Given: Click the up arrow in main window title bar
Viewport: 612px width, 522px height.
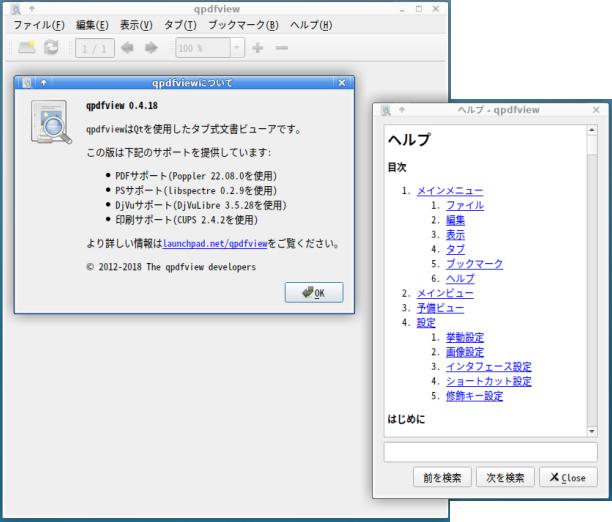Looking at the screenshot, I should point(32,9).
